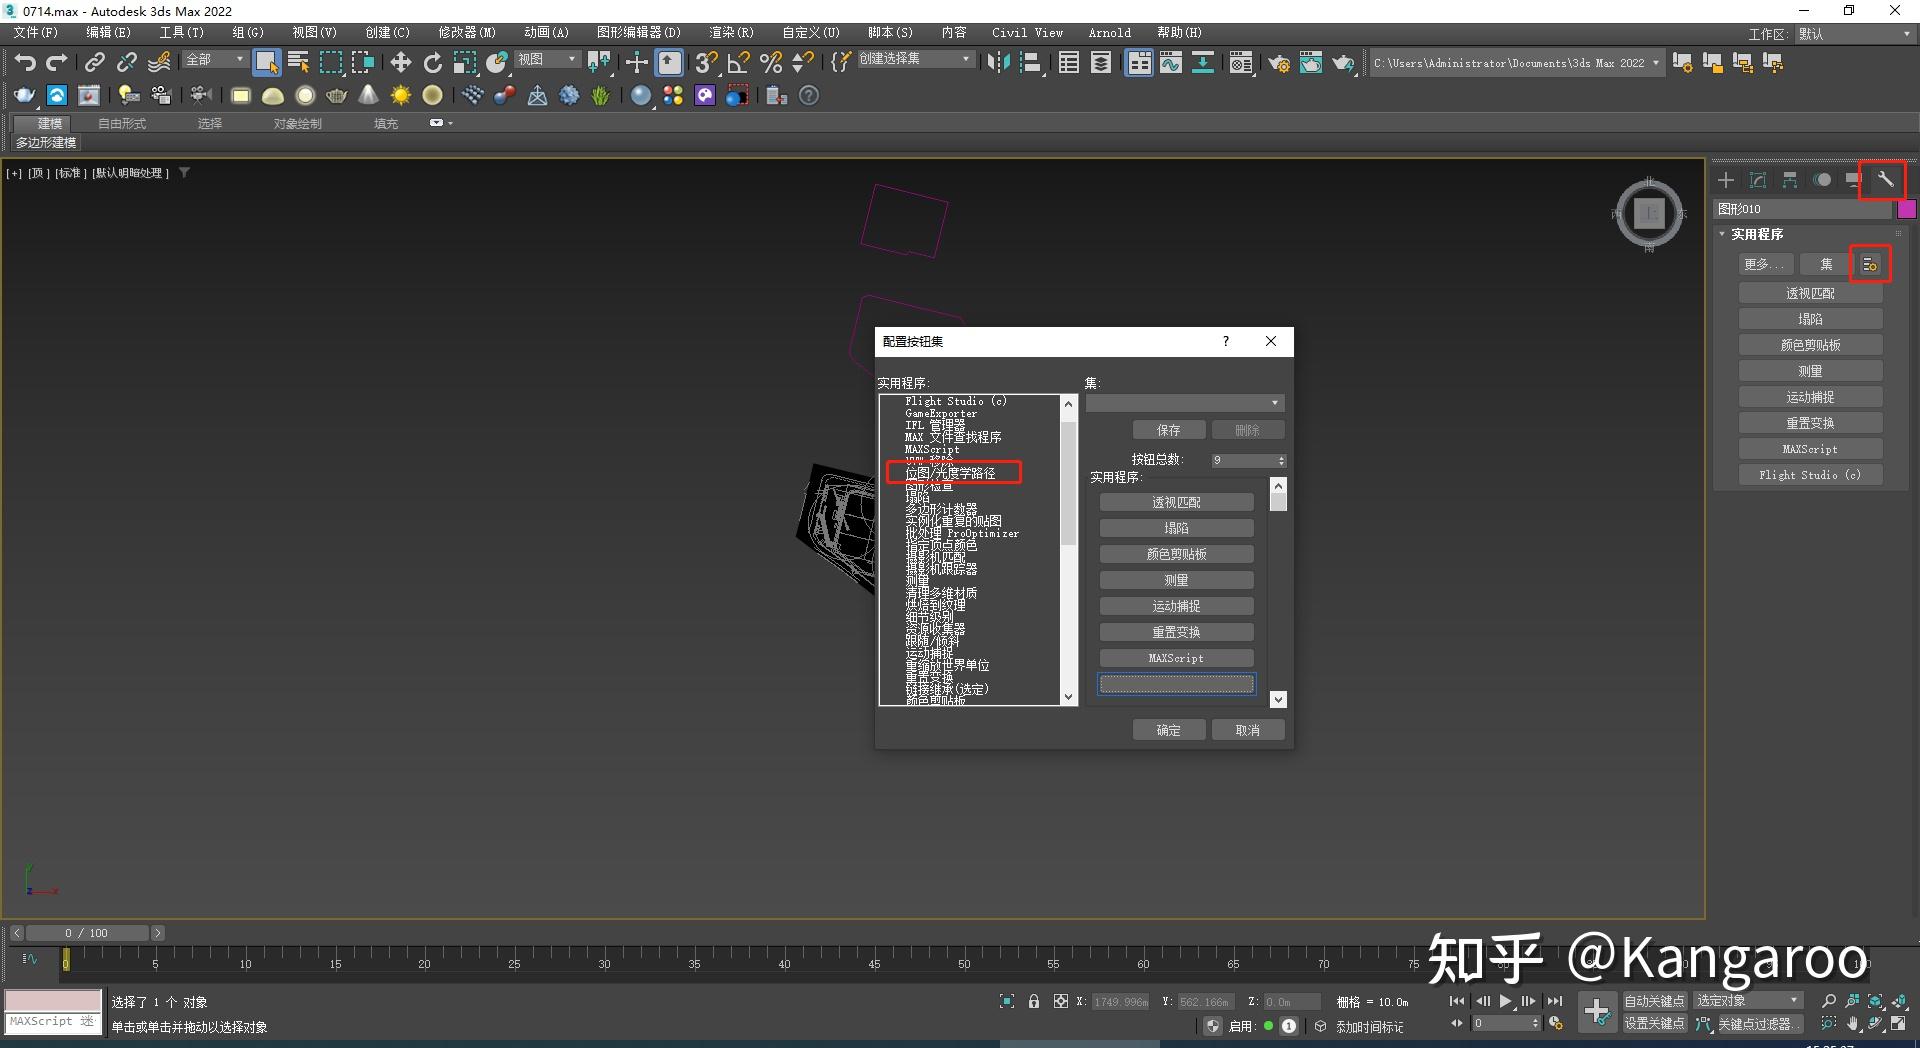This screenshot has width=1920, height=1048.
Task: Click the time slider 0 / 100
Action: [86, 933]
